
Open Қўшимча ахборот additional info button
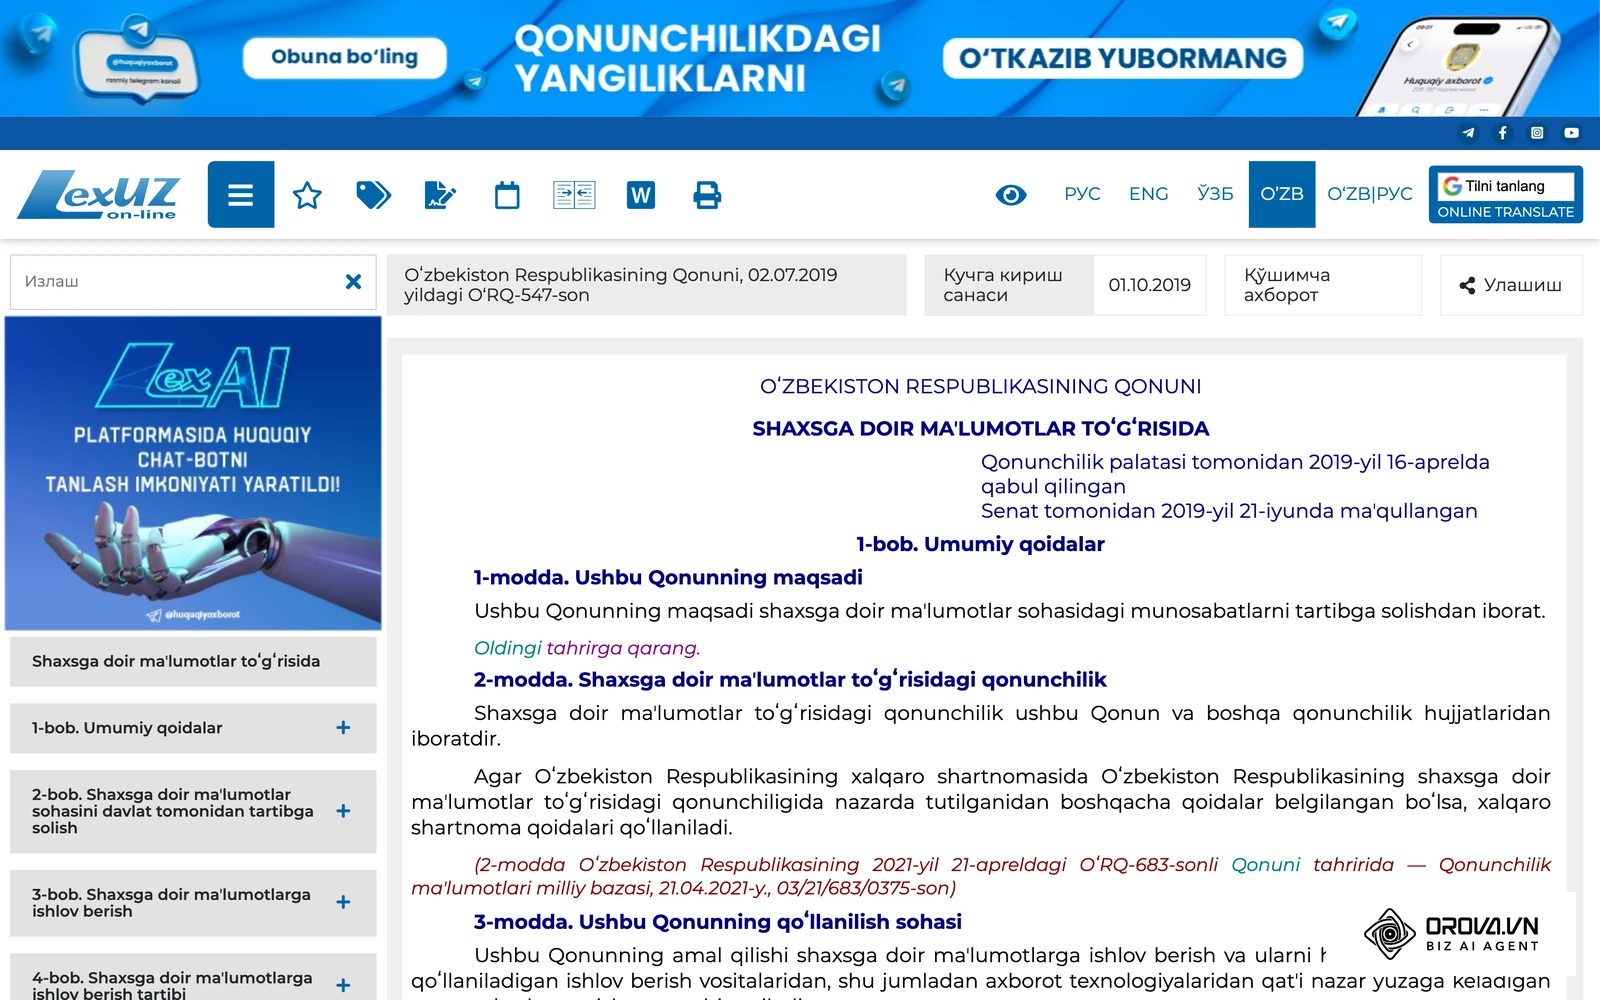(x=1322, y=285)
